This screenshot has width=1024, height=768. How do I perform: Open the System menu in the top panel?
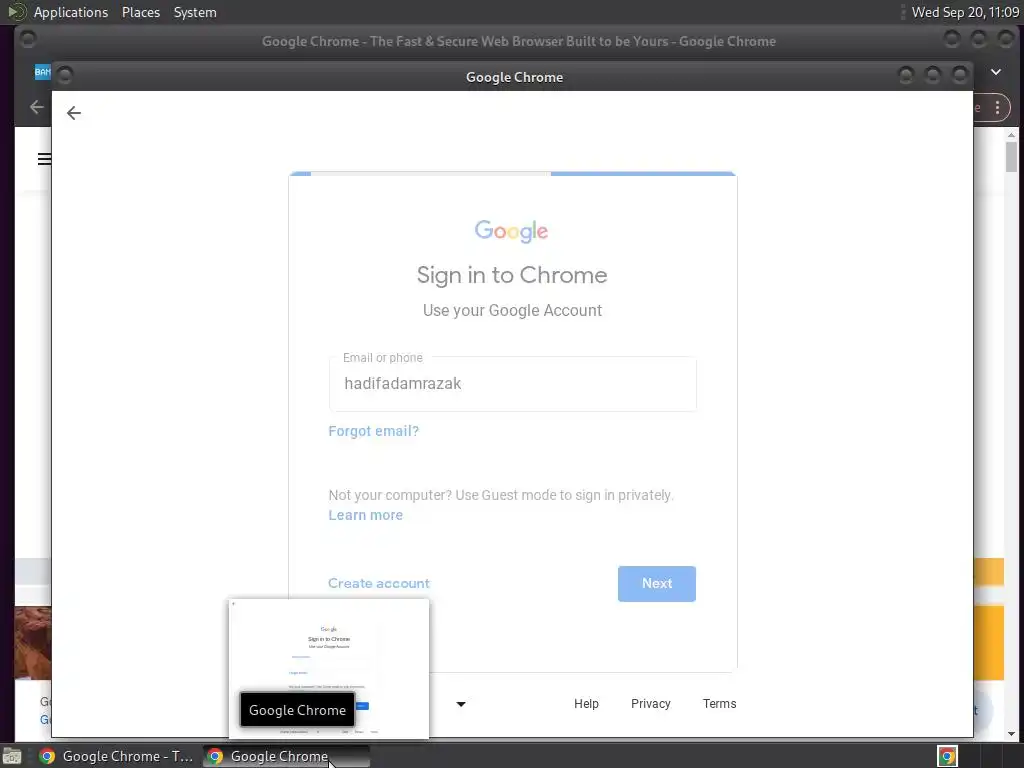click(195, 12)
